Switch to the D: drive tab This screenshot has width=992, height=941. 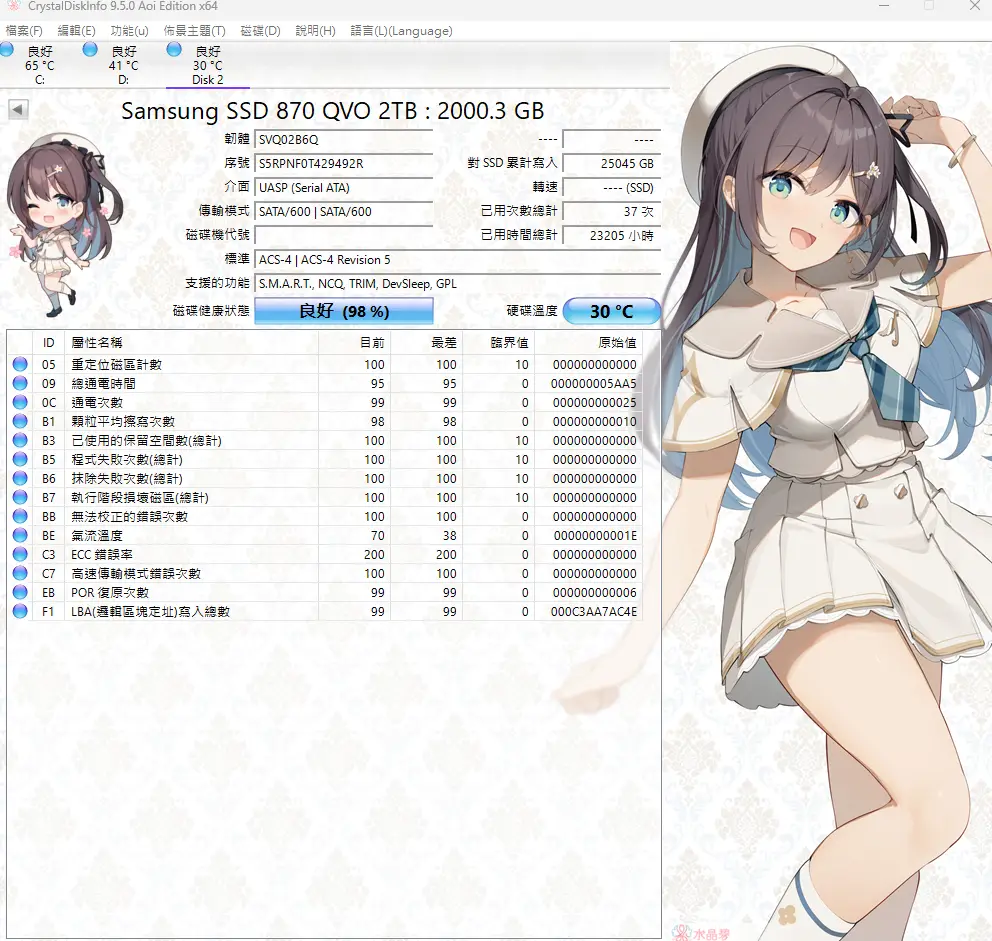point(123,65)
